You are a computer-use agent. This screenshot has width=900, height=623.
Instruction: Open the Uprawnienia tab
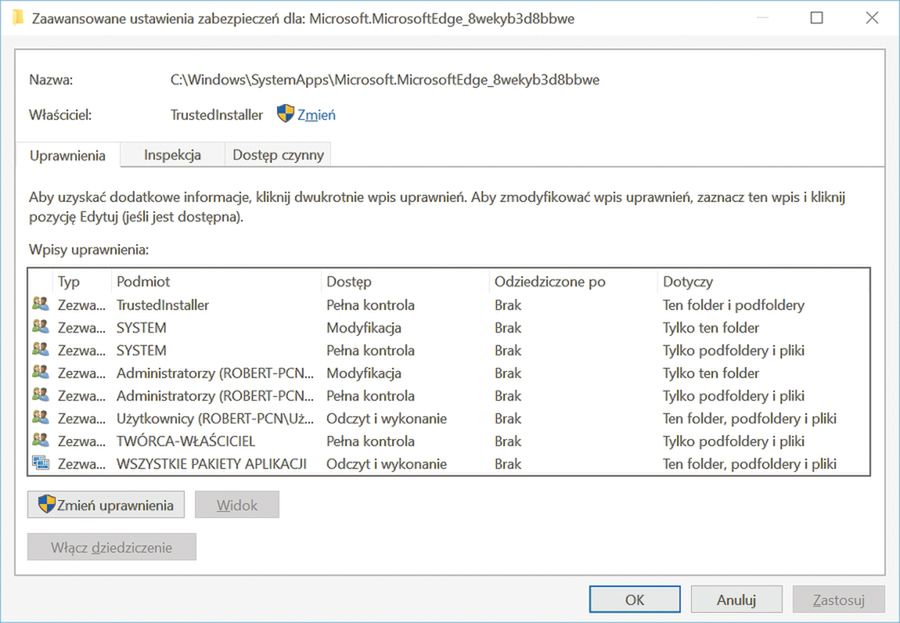point(68,156)
